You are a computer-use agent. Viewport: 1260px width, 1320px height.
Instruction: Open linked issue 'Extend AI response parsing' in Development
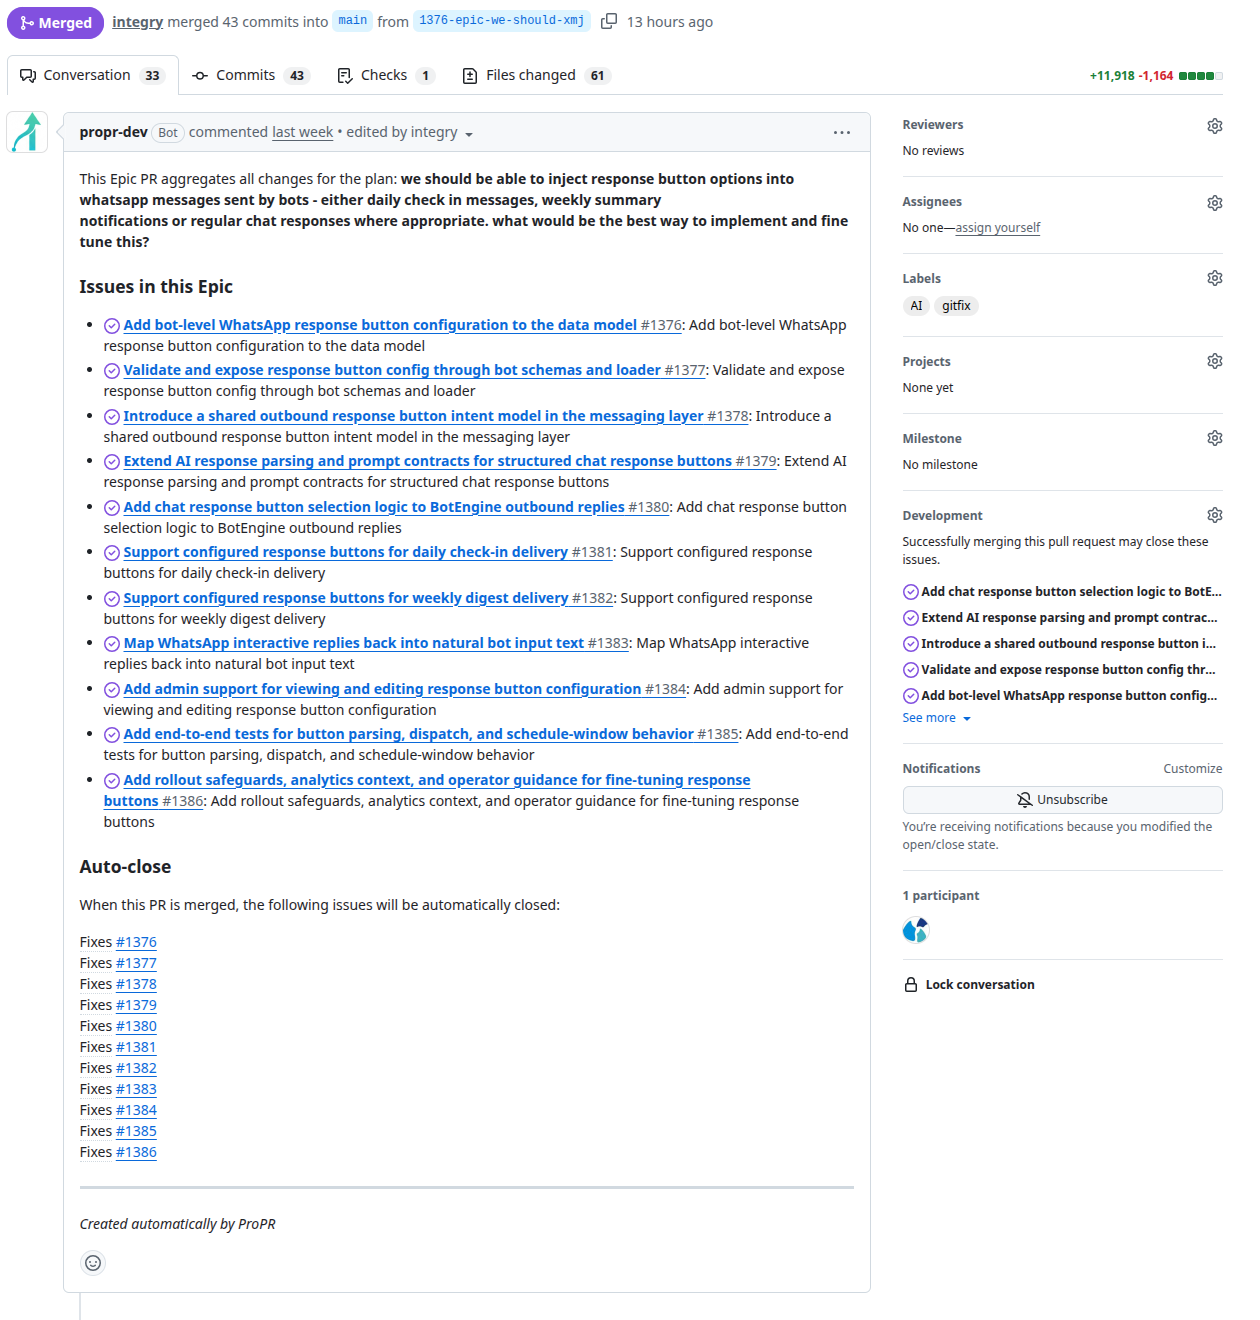(x=1069, y=618)
